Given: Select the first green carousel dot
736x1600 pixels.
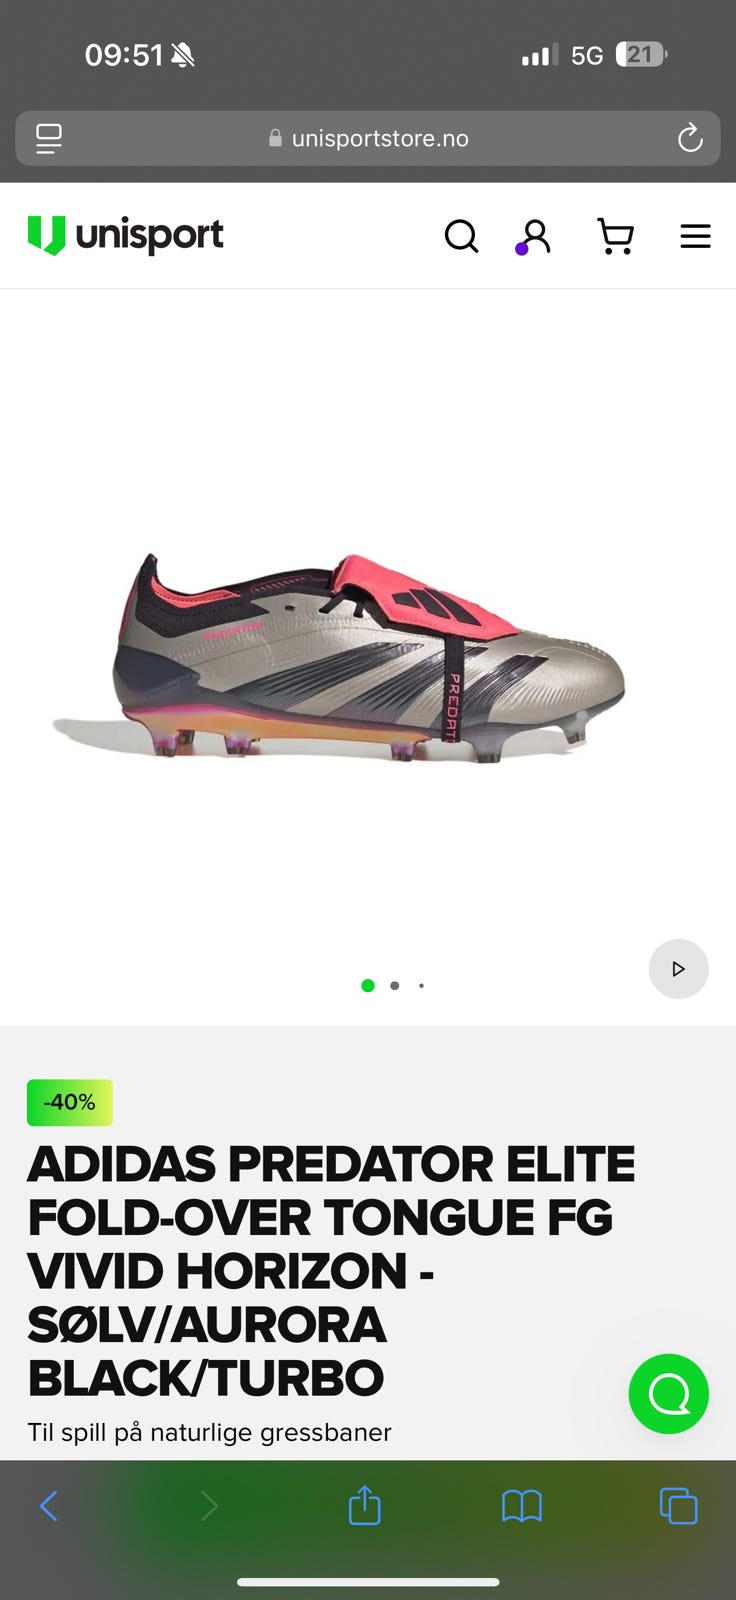Looking at the screenshot, I should tap(368, 986).
